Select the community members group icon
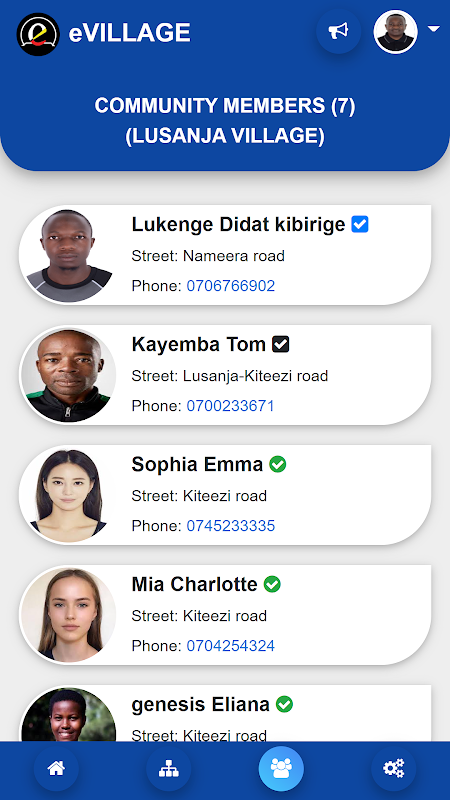 point(281,768)
